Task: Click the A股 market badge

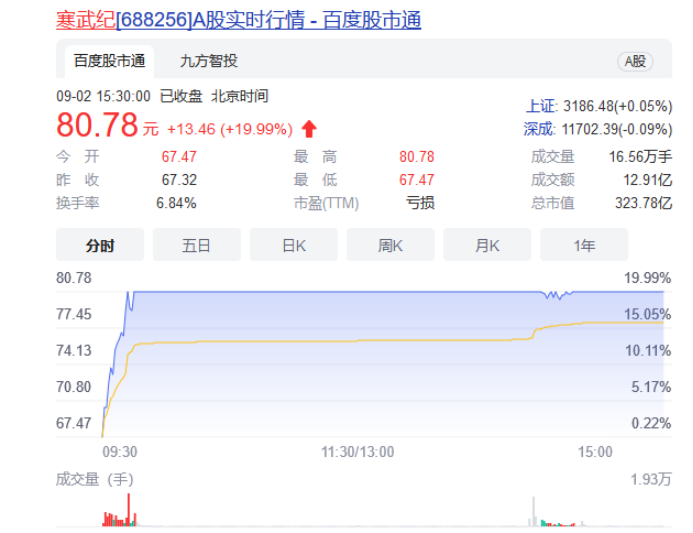Action: (x=635, y=61)
